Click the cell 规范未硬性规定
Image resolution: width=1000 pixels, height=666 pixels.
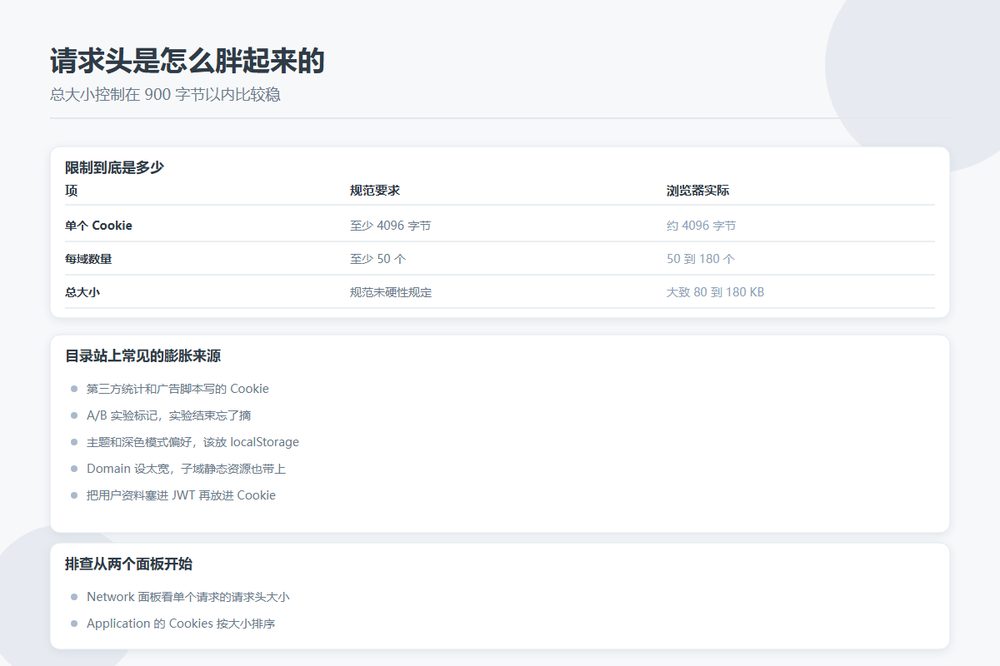[x=390, y=292]
